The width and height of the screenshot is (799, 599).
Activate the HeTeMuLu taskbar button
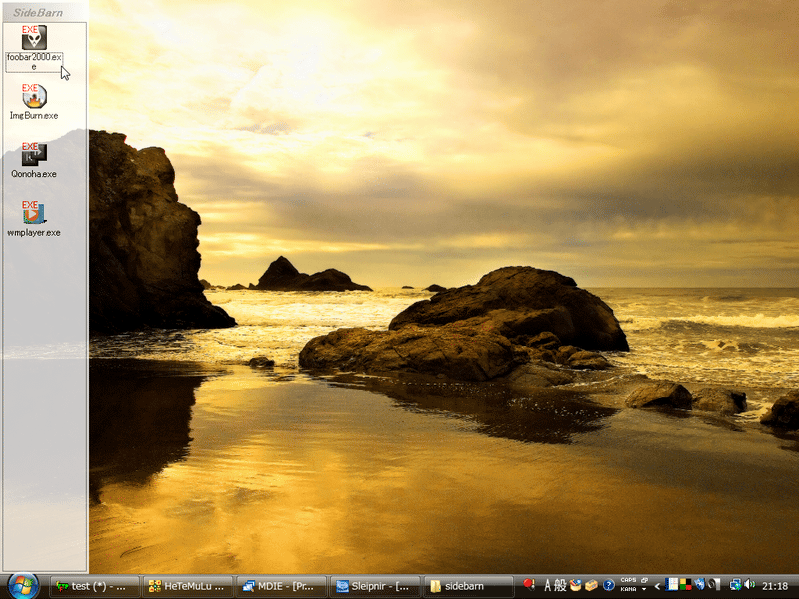pos(188,586)
